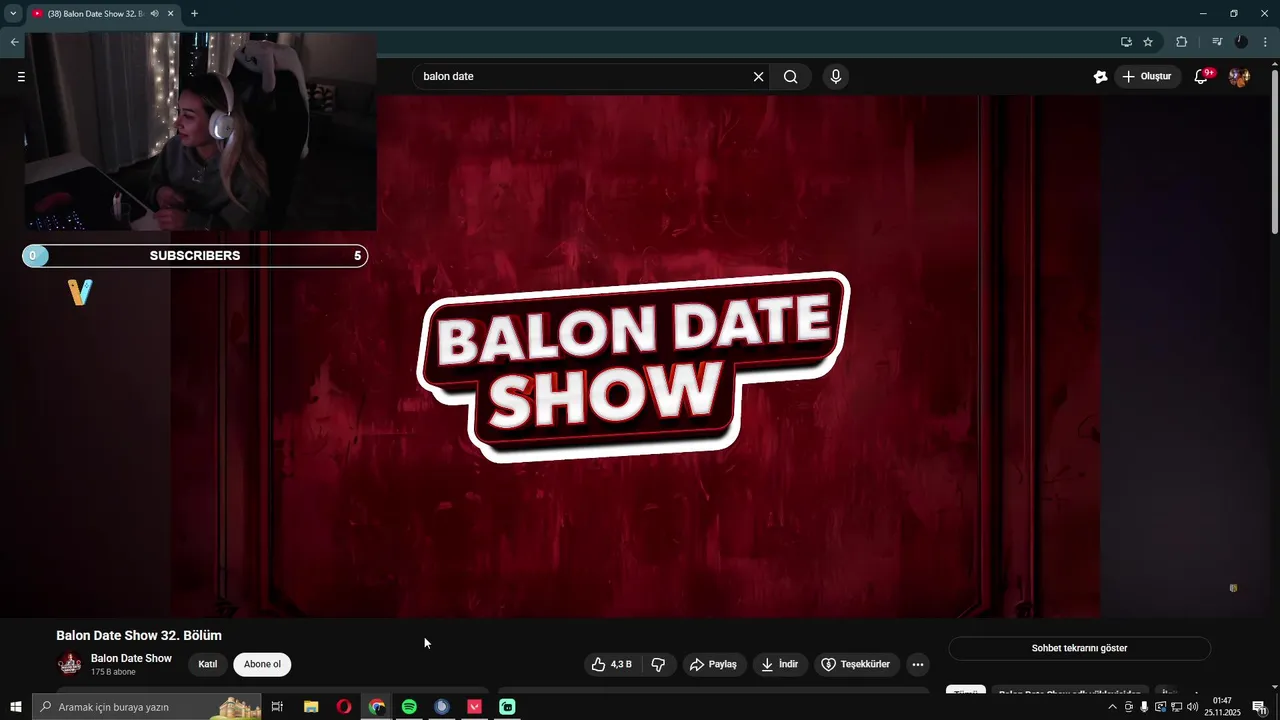Send thanks with Teşekkürler button
This screenshot has height=720, width=1280.
click(x=855, y=664)
